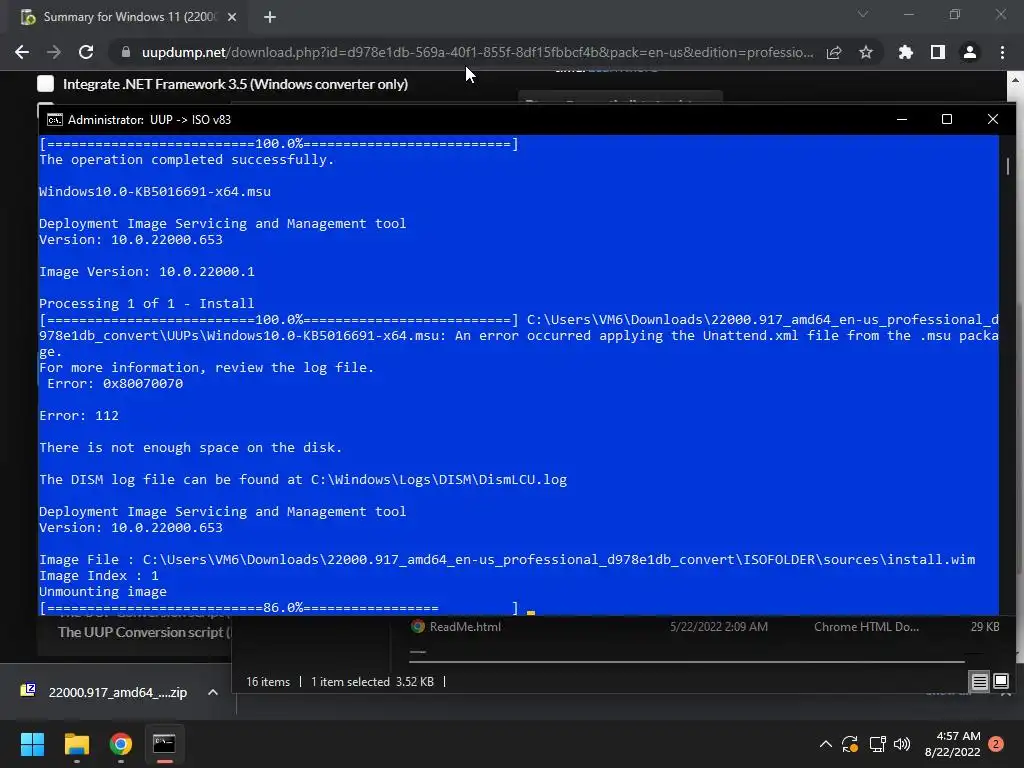
Task: Reload the uupdump page
Action: [86, 52]
